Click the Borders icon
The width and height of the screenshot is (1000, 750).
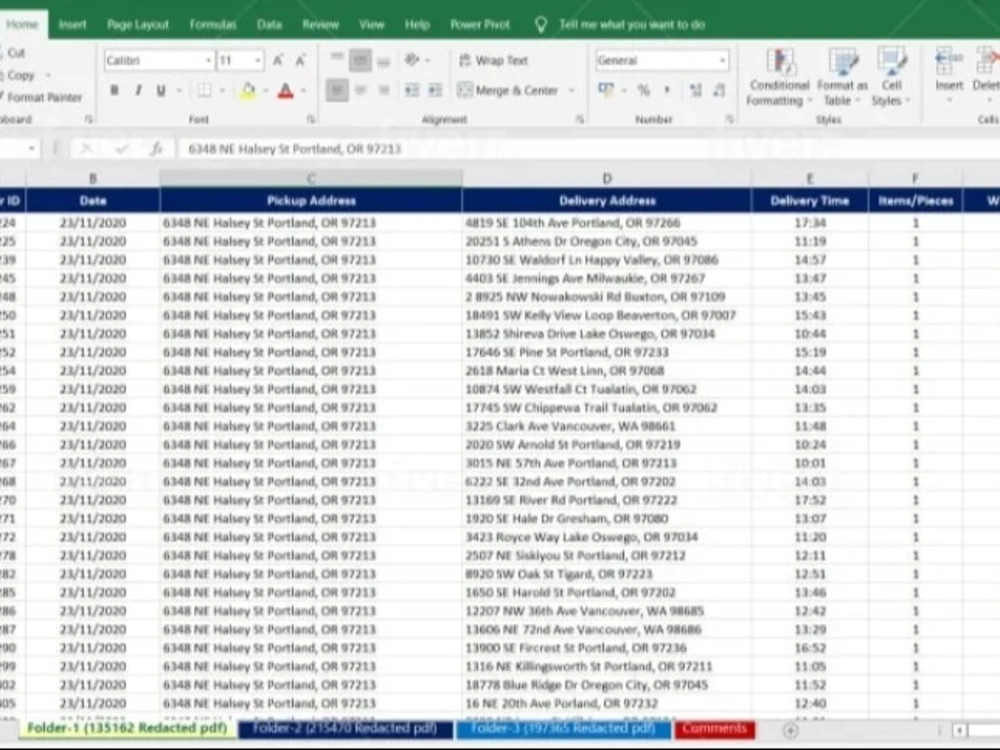coord(204,91)
